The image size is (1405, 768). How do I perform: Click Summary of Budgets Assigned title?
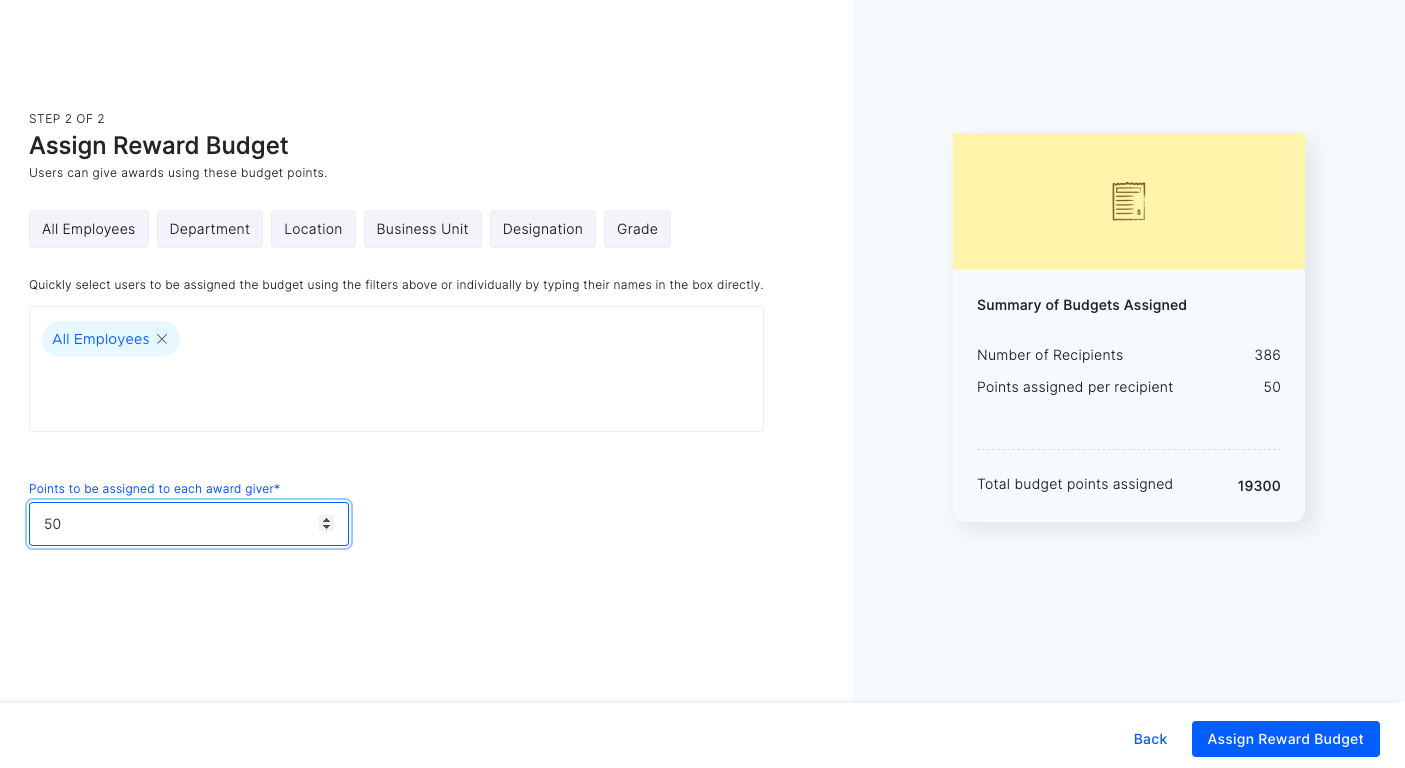click(1082, 305)
